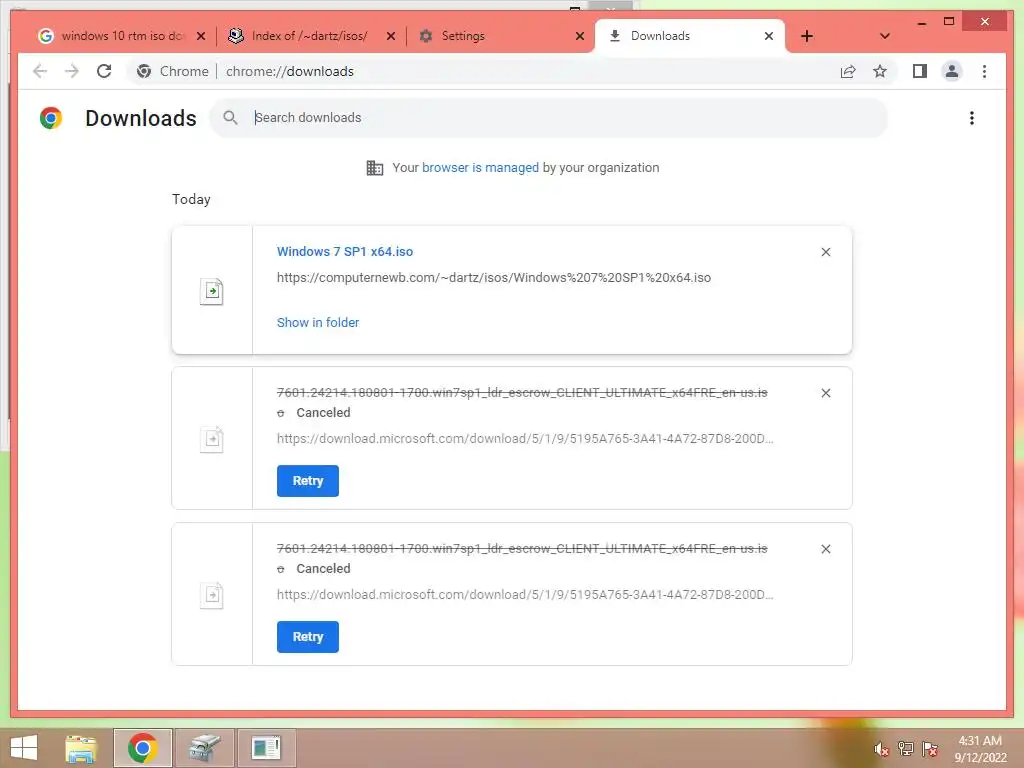
Task: Click the muted volume tray icon
Action: [882, 749]
